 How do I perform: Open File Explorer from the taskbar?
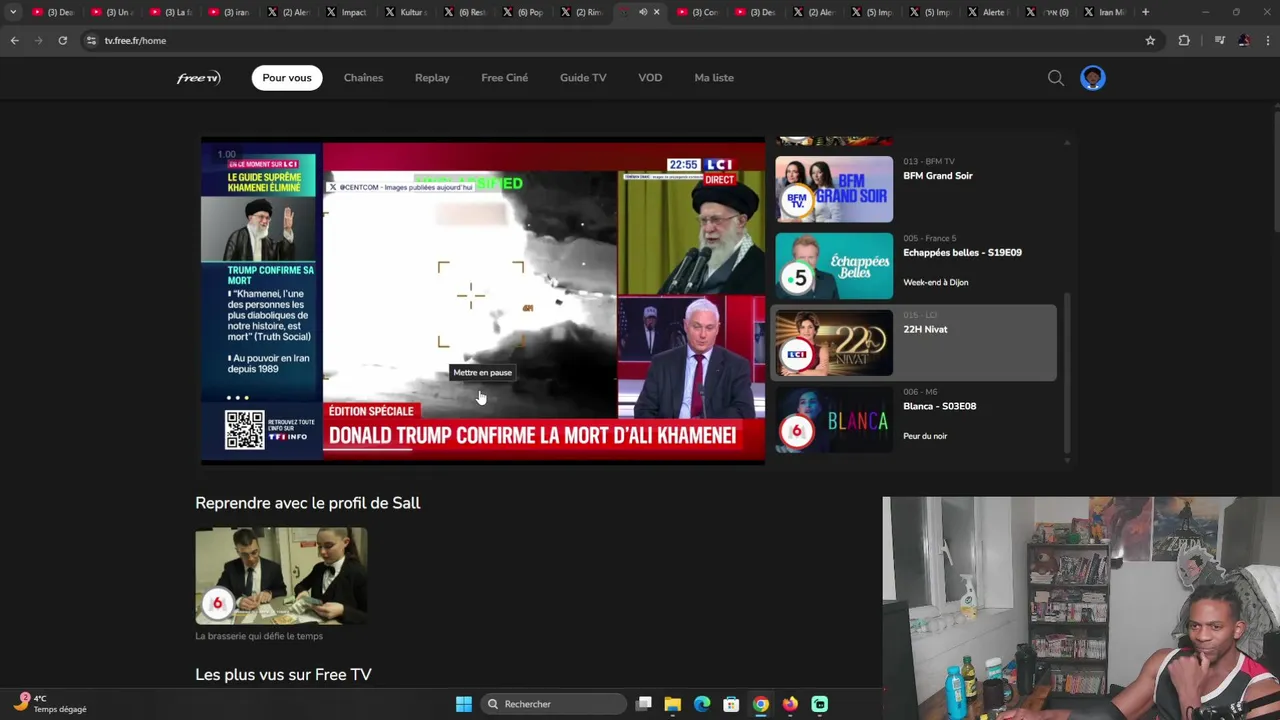click(673, 704)
